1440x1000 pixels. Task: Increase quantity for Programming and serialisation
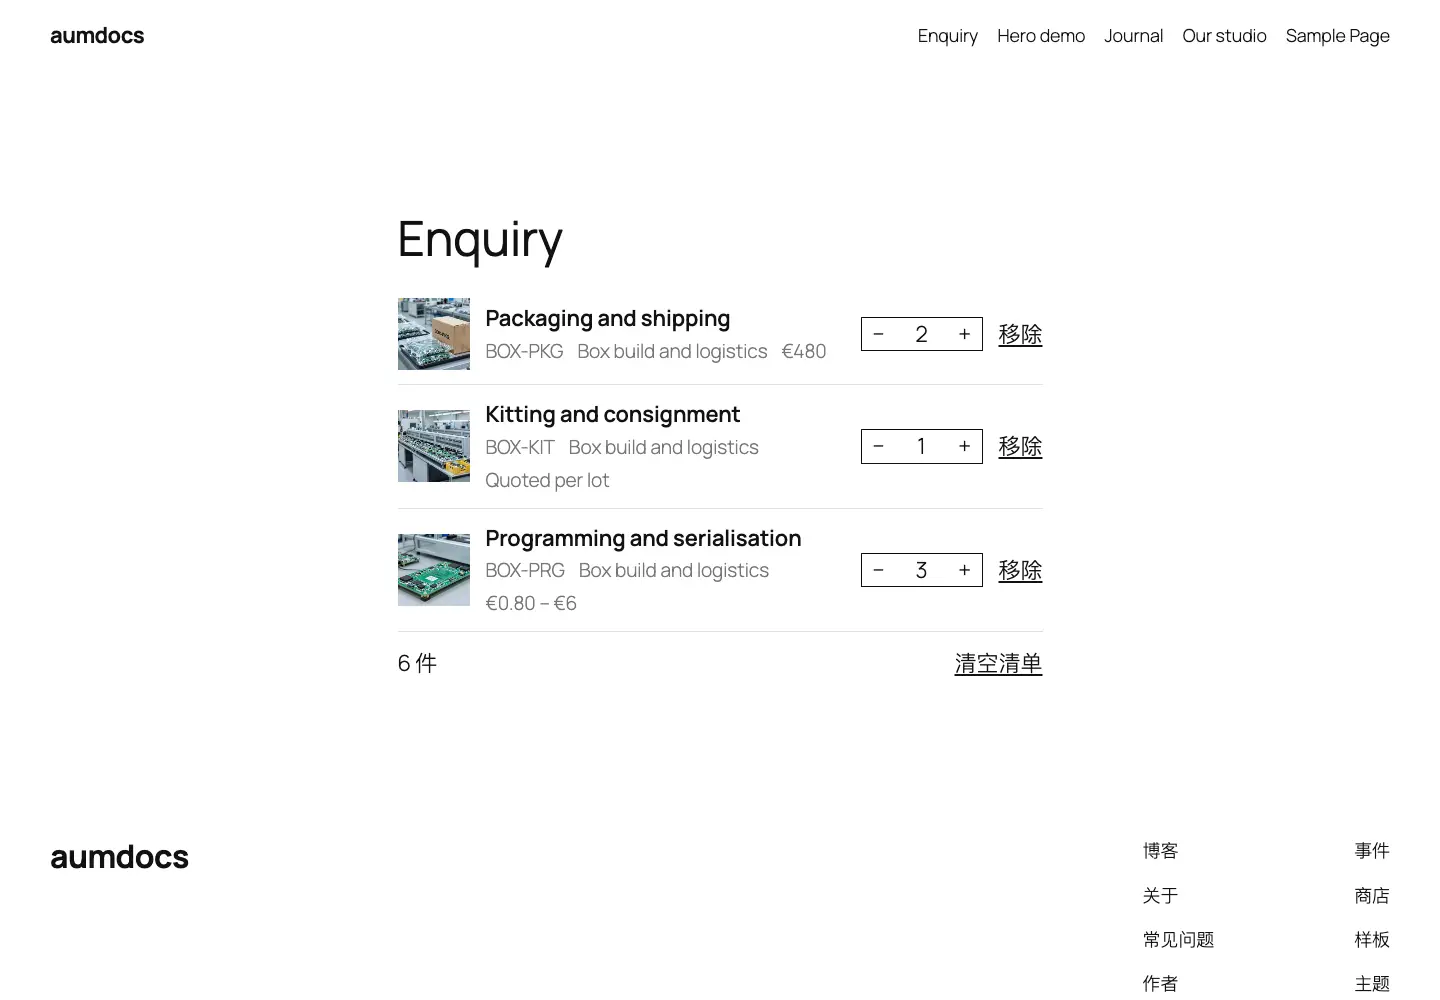pos(964,570)
